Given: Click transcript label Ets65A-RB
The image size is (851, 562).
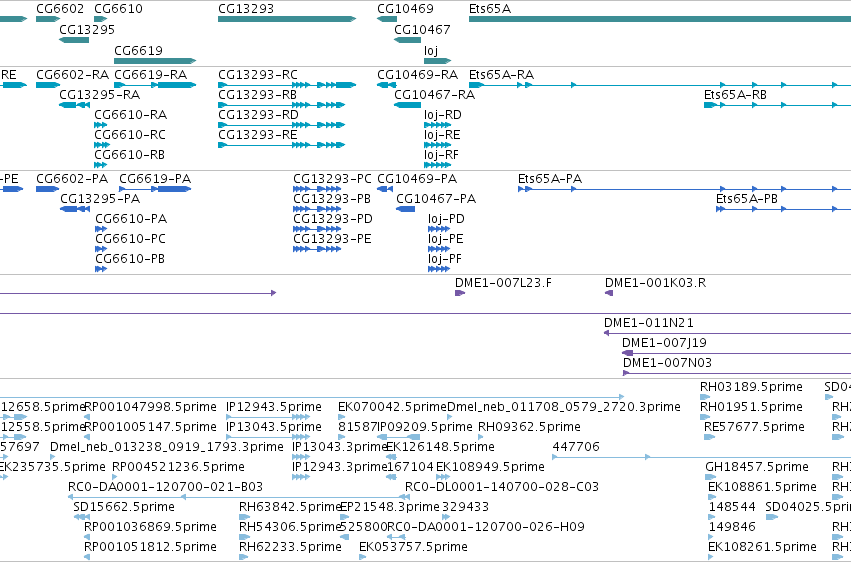Looking at the screenshot, I should [735, 95].
